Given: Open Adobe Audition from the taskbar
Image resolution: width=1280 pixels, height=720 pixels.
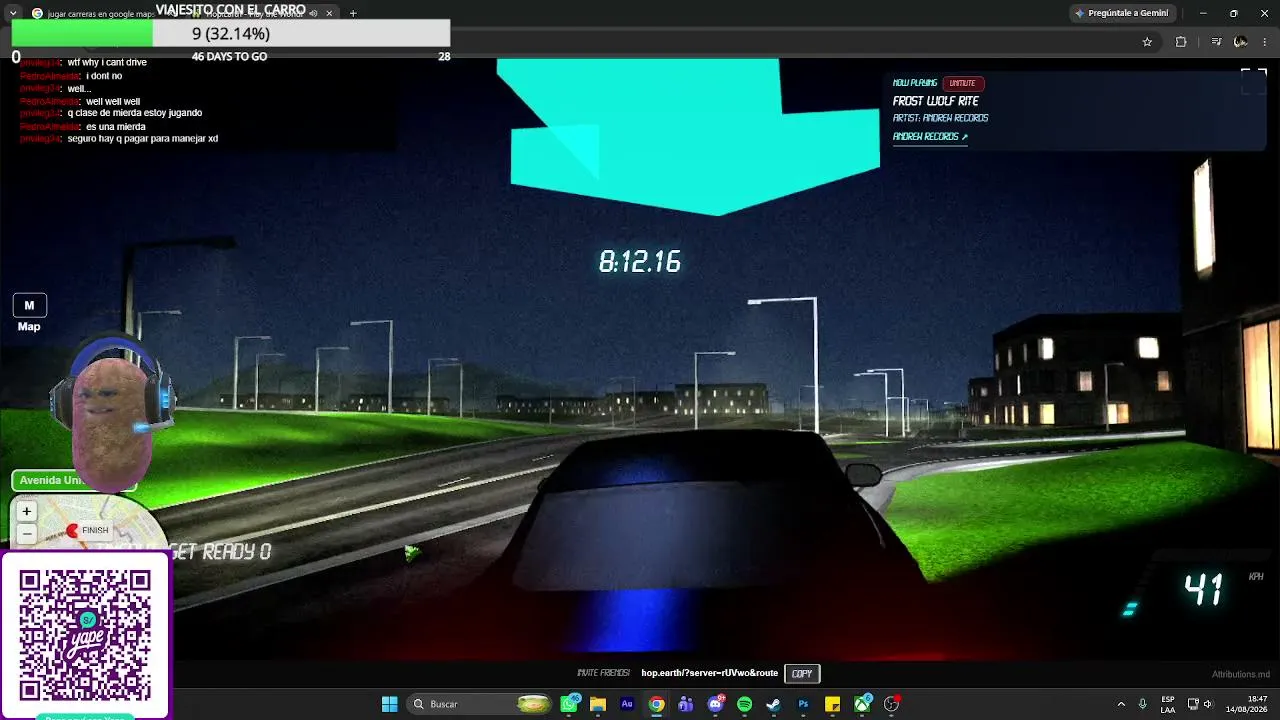Looking at the screenshot, I should (627, 704).
